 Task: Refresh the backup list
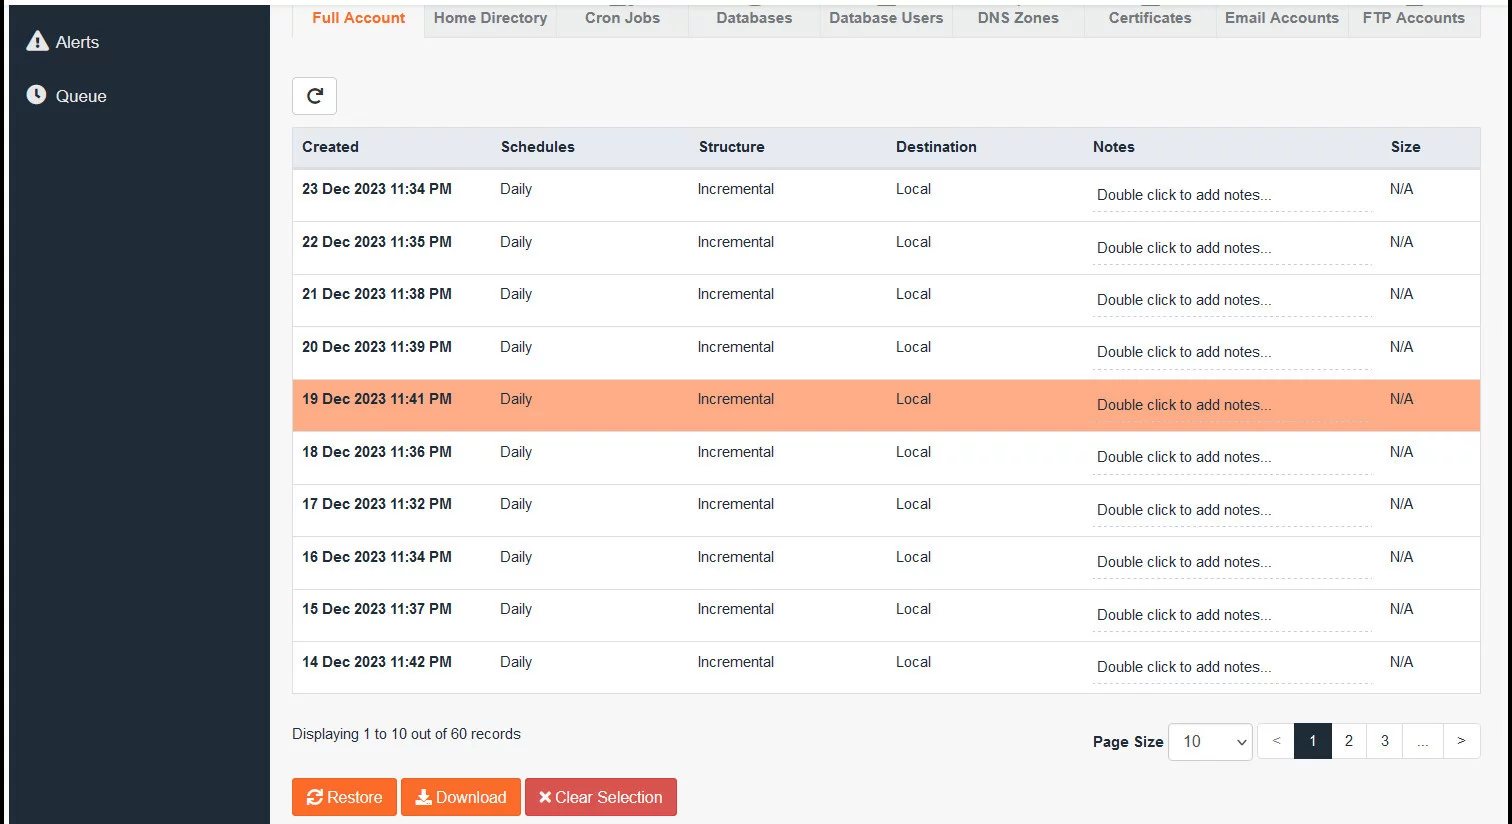pyautogui.click(x=314, y=96)
